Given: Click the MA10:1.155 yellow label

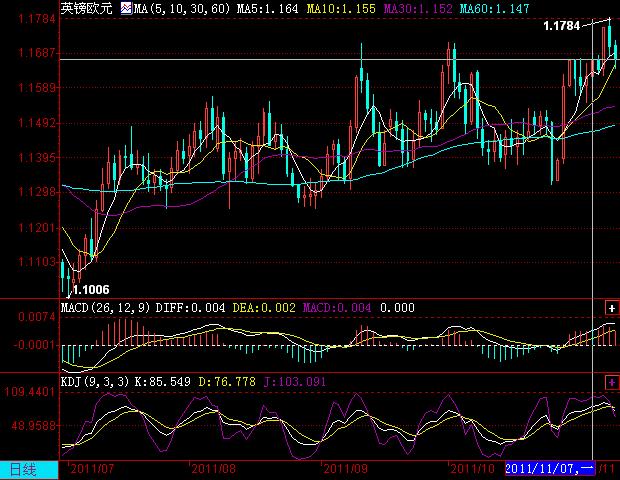Looking at the screenshot, I should pos(341,8).
